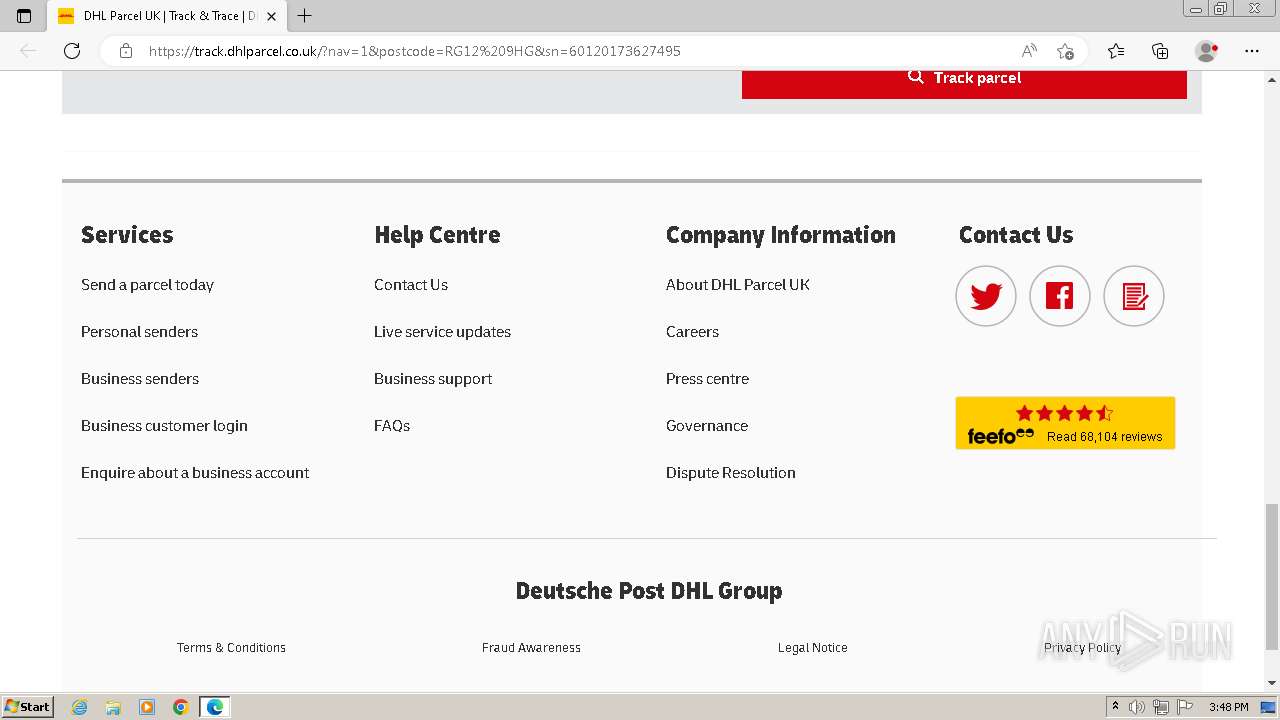Show hidden system tray icons
Screen dimensions: 1280x720
pyautogui.click(x=1115, y=707)
